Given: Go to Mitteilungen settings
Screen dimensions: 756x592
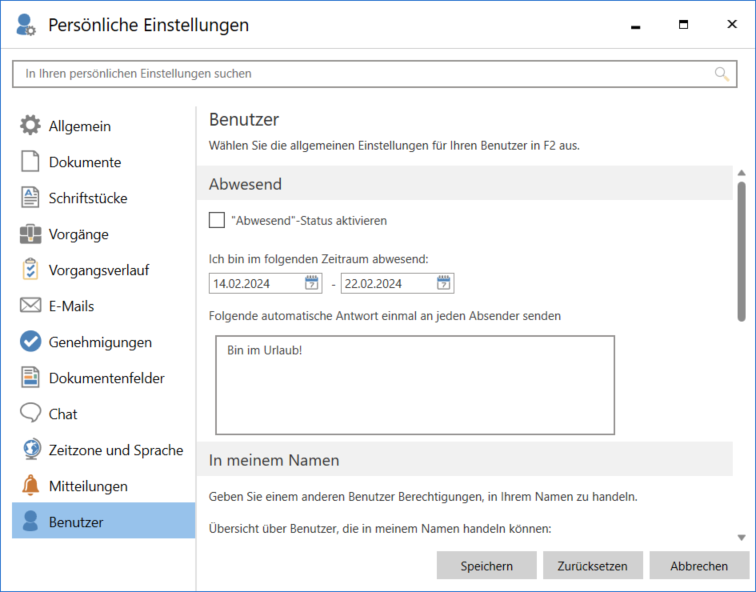Looking at the screenshot, I should coord(104,486).
